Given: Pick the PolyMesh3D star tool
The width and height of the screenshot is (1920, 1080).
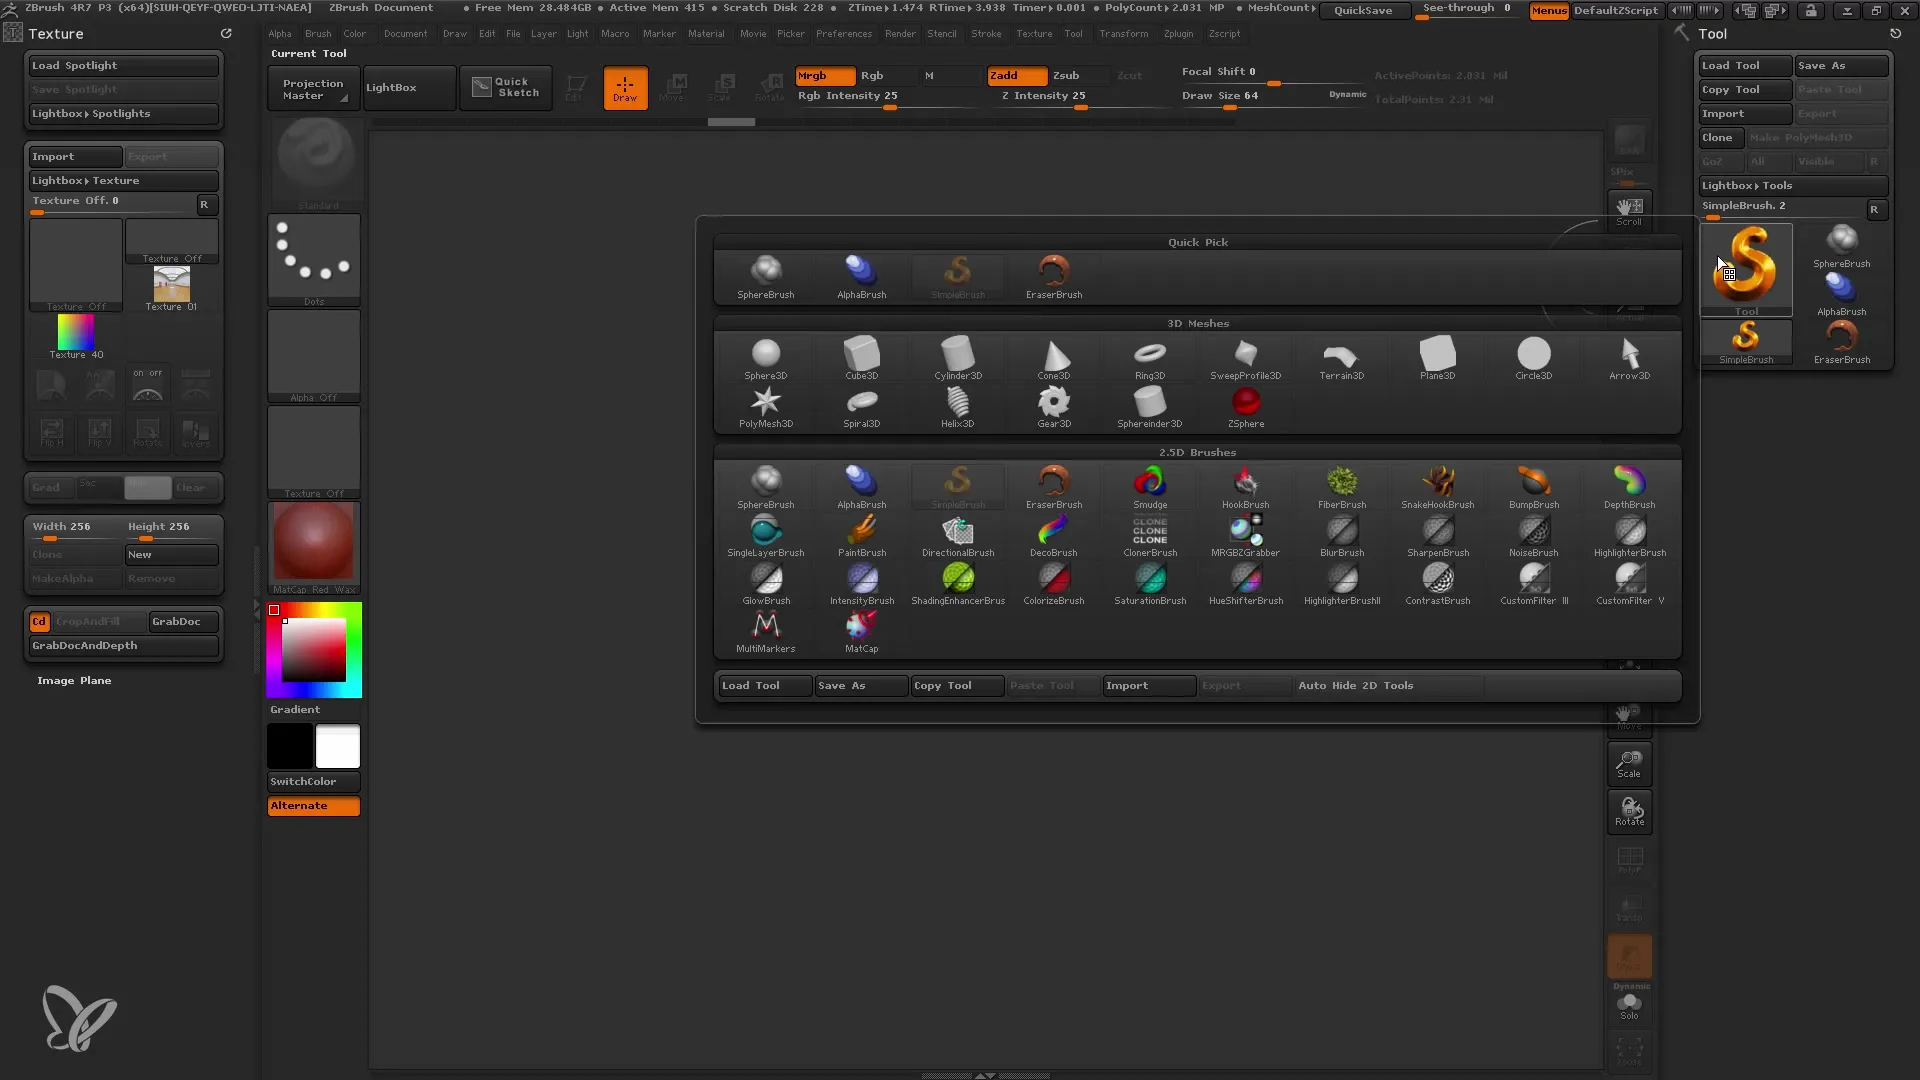Looking at the screenshot, I should [x=765, y=407].
